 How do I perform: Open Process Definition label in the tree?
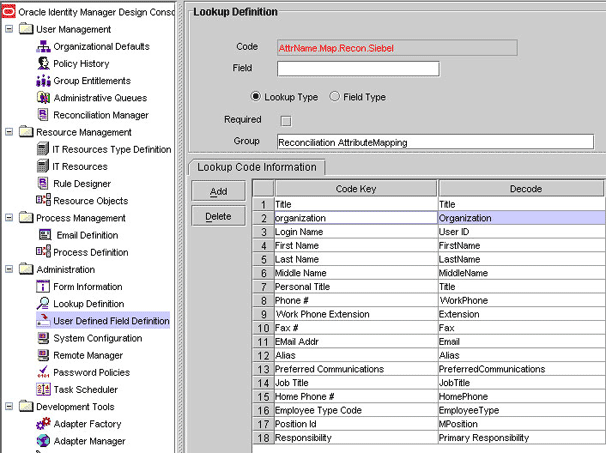tap(90, 252)
